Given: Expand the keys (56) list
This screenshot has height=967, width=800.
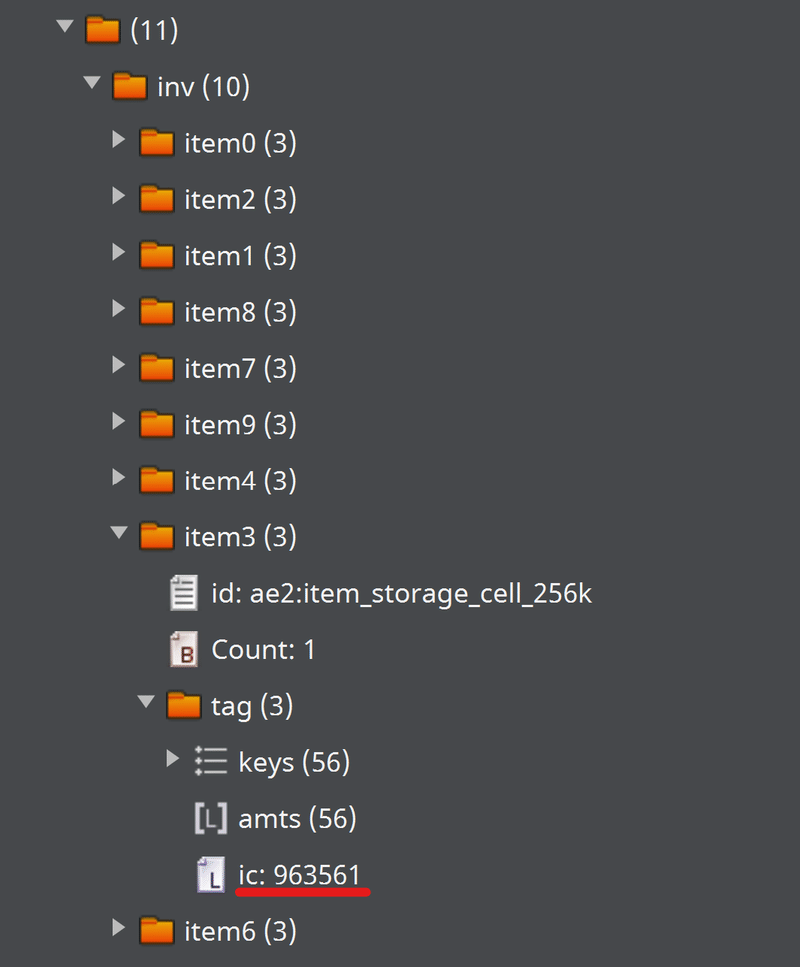Looking at the screenshot, I should tap(173, 761).
